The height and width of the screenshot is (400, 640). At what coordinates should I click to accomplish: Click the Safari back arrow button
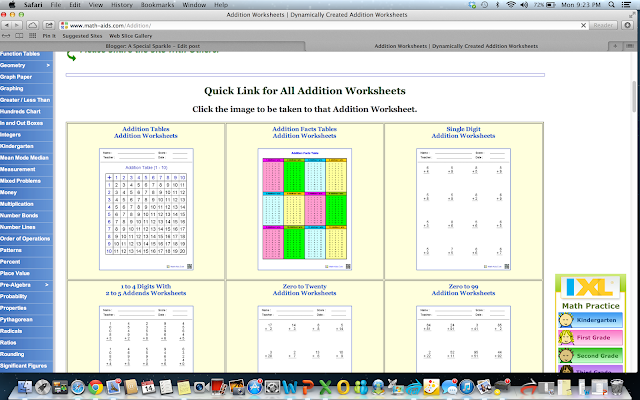[7, 25]
